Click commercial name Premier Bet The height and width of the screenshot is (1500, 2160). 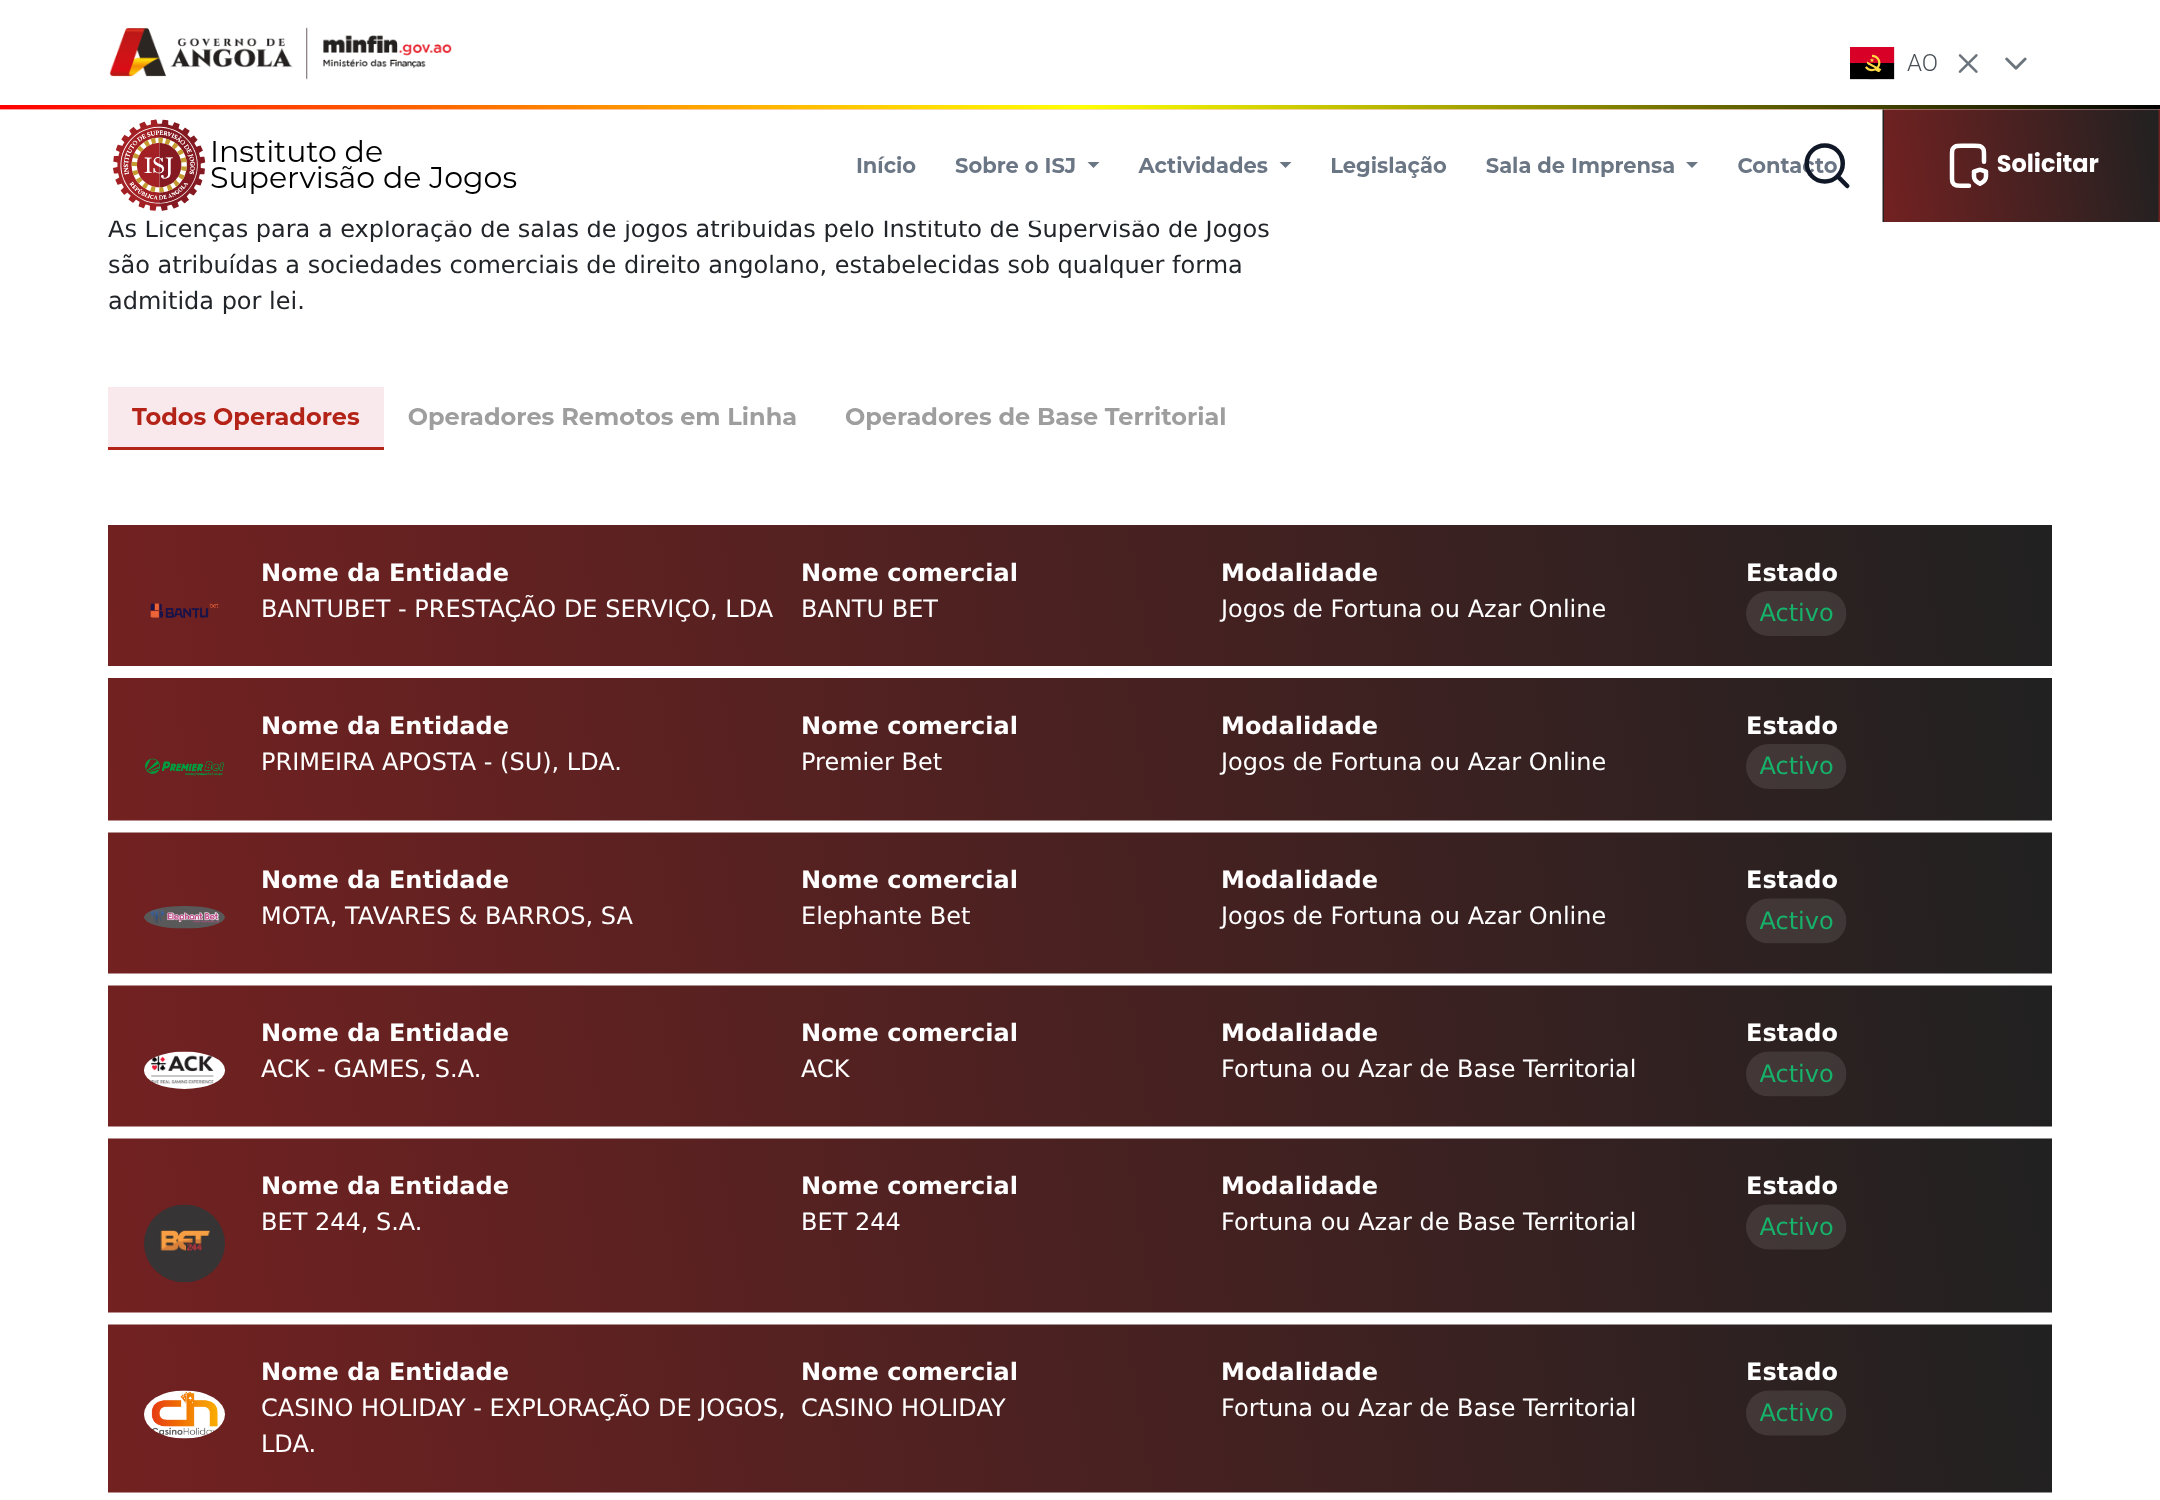[871, 762]
